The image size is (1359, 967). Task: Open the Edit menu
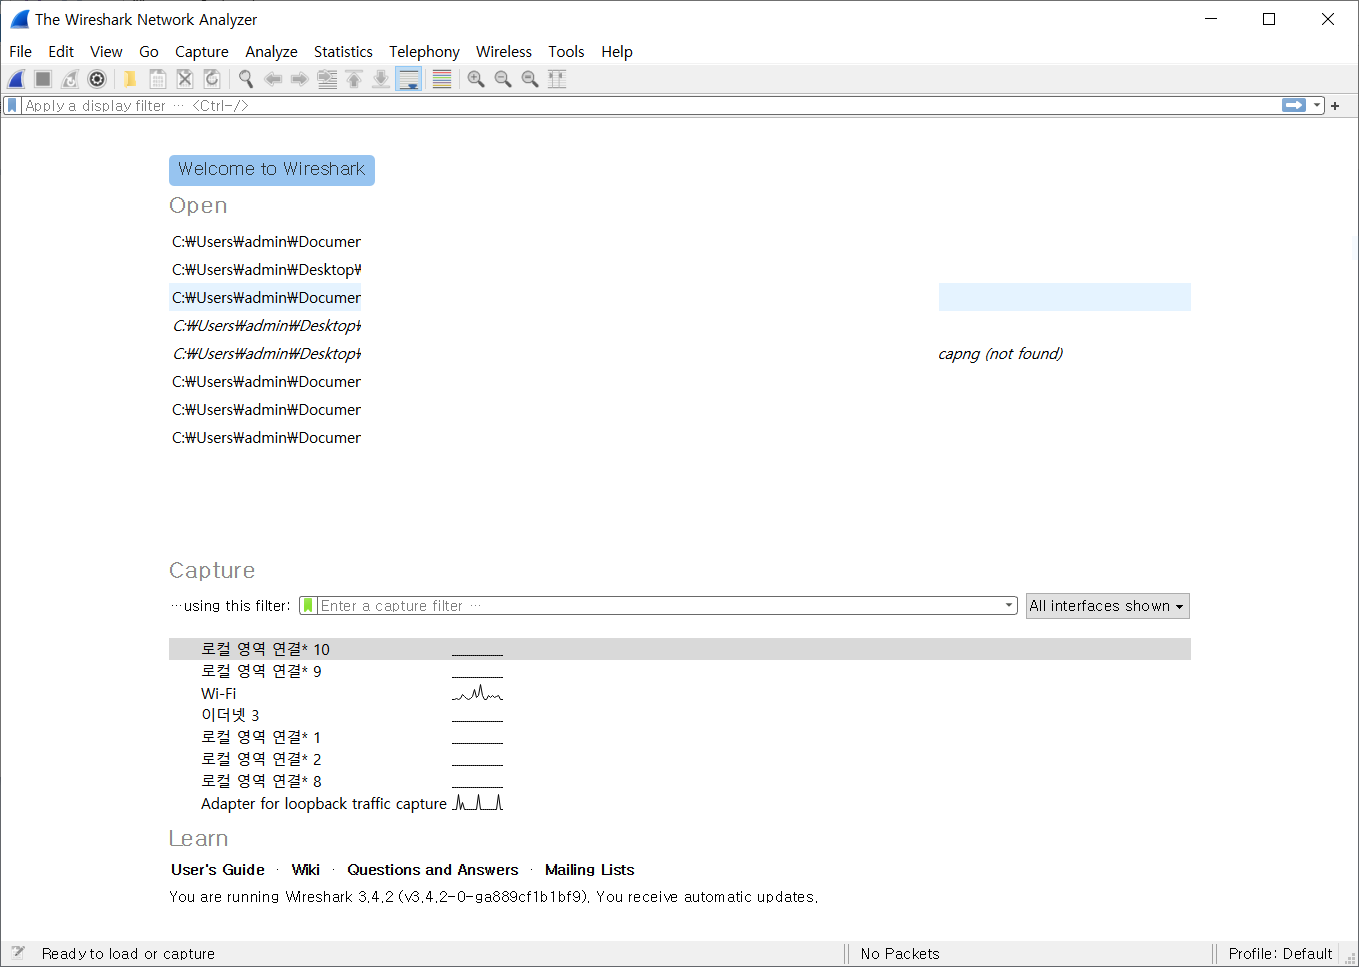click(x=61, y=52)
